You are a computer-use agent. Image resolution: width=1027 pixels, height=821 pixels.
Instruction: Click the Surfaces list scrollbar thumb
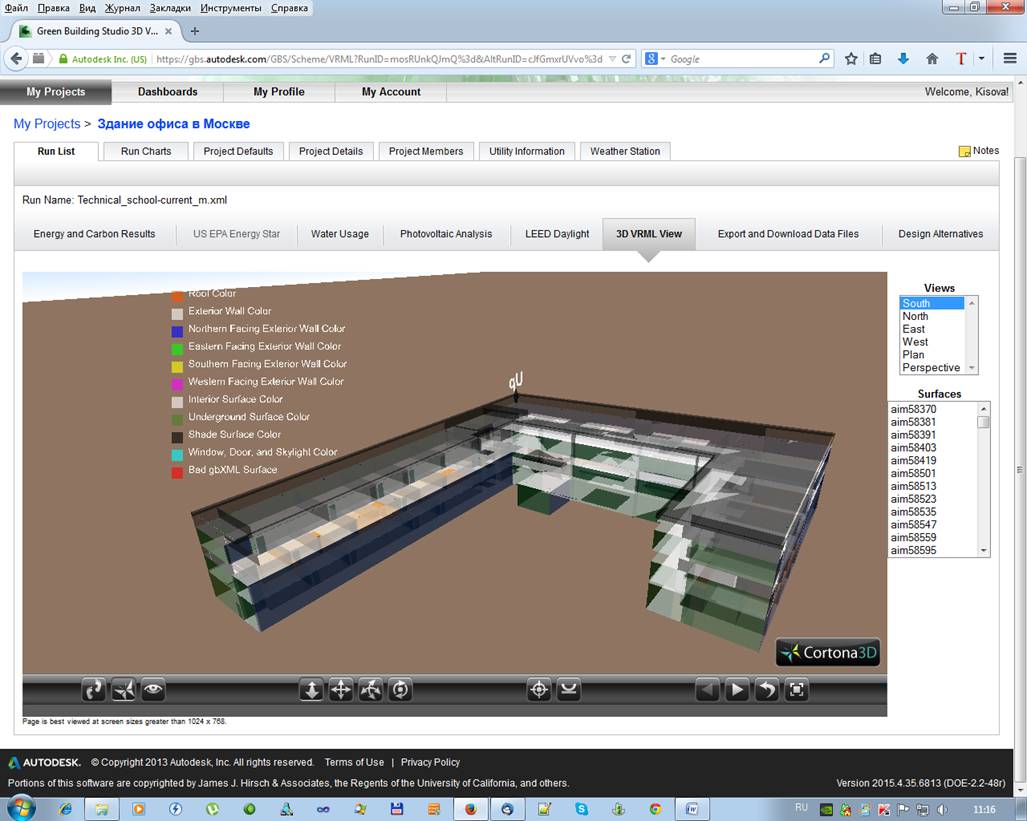(x=984, y=422)
